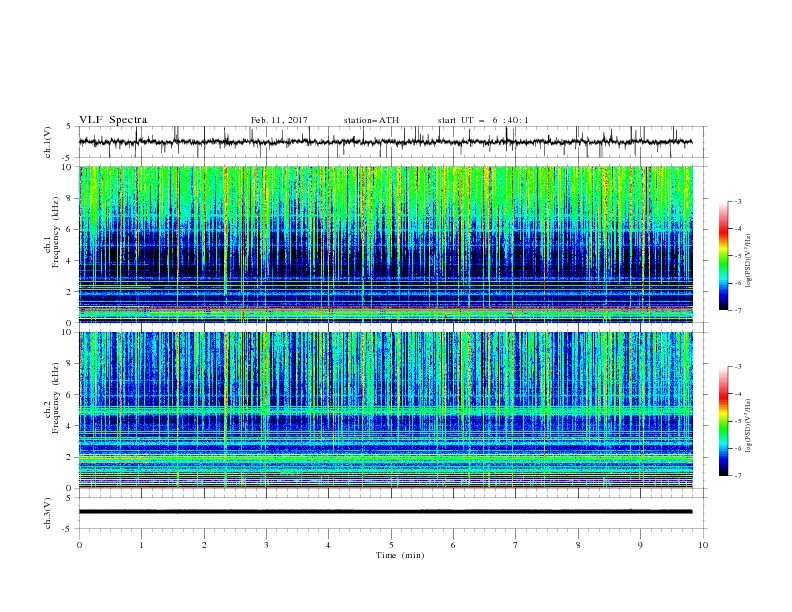Click the "-3" label on ch.2 color bar
792x612 pixels.
[x=738, y=367]
